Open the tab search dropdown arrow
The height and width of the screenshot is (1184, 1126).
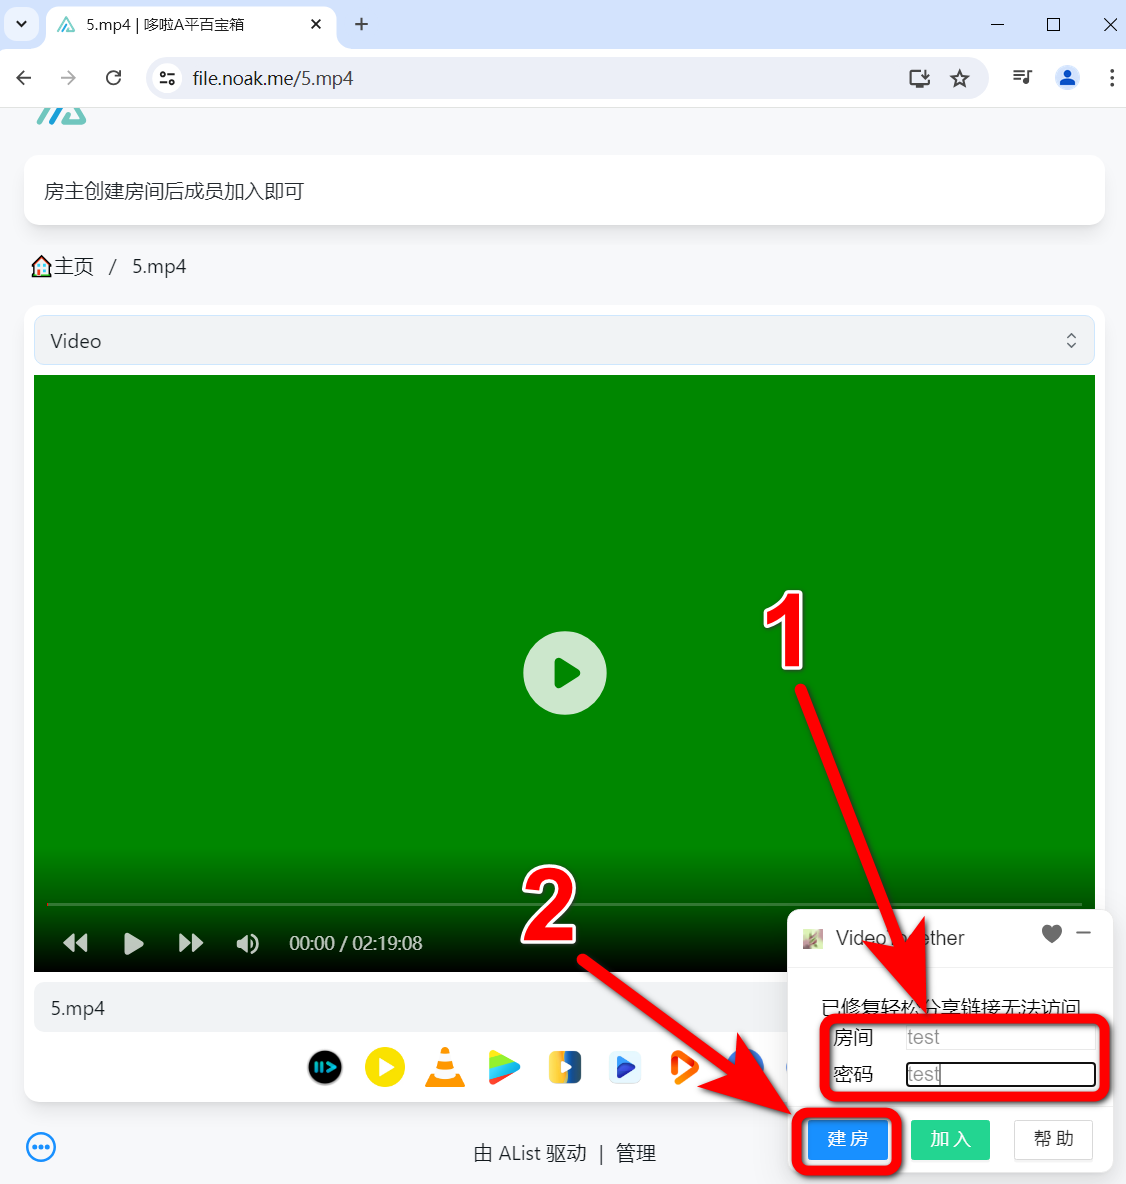pyautogui.click(x=21, y=24)
